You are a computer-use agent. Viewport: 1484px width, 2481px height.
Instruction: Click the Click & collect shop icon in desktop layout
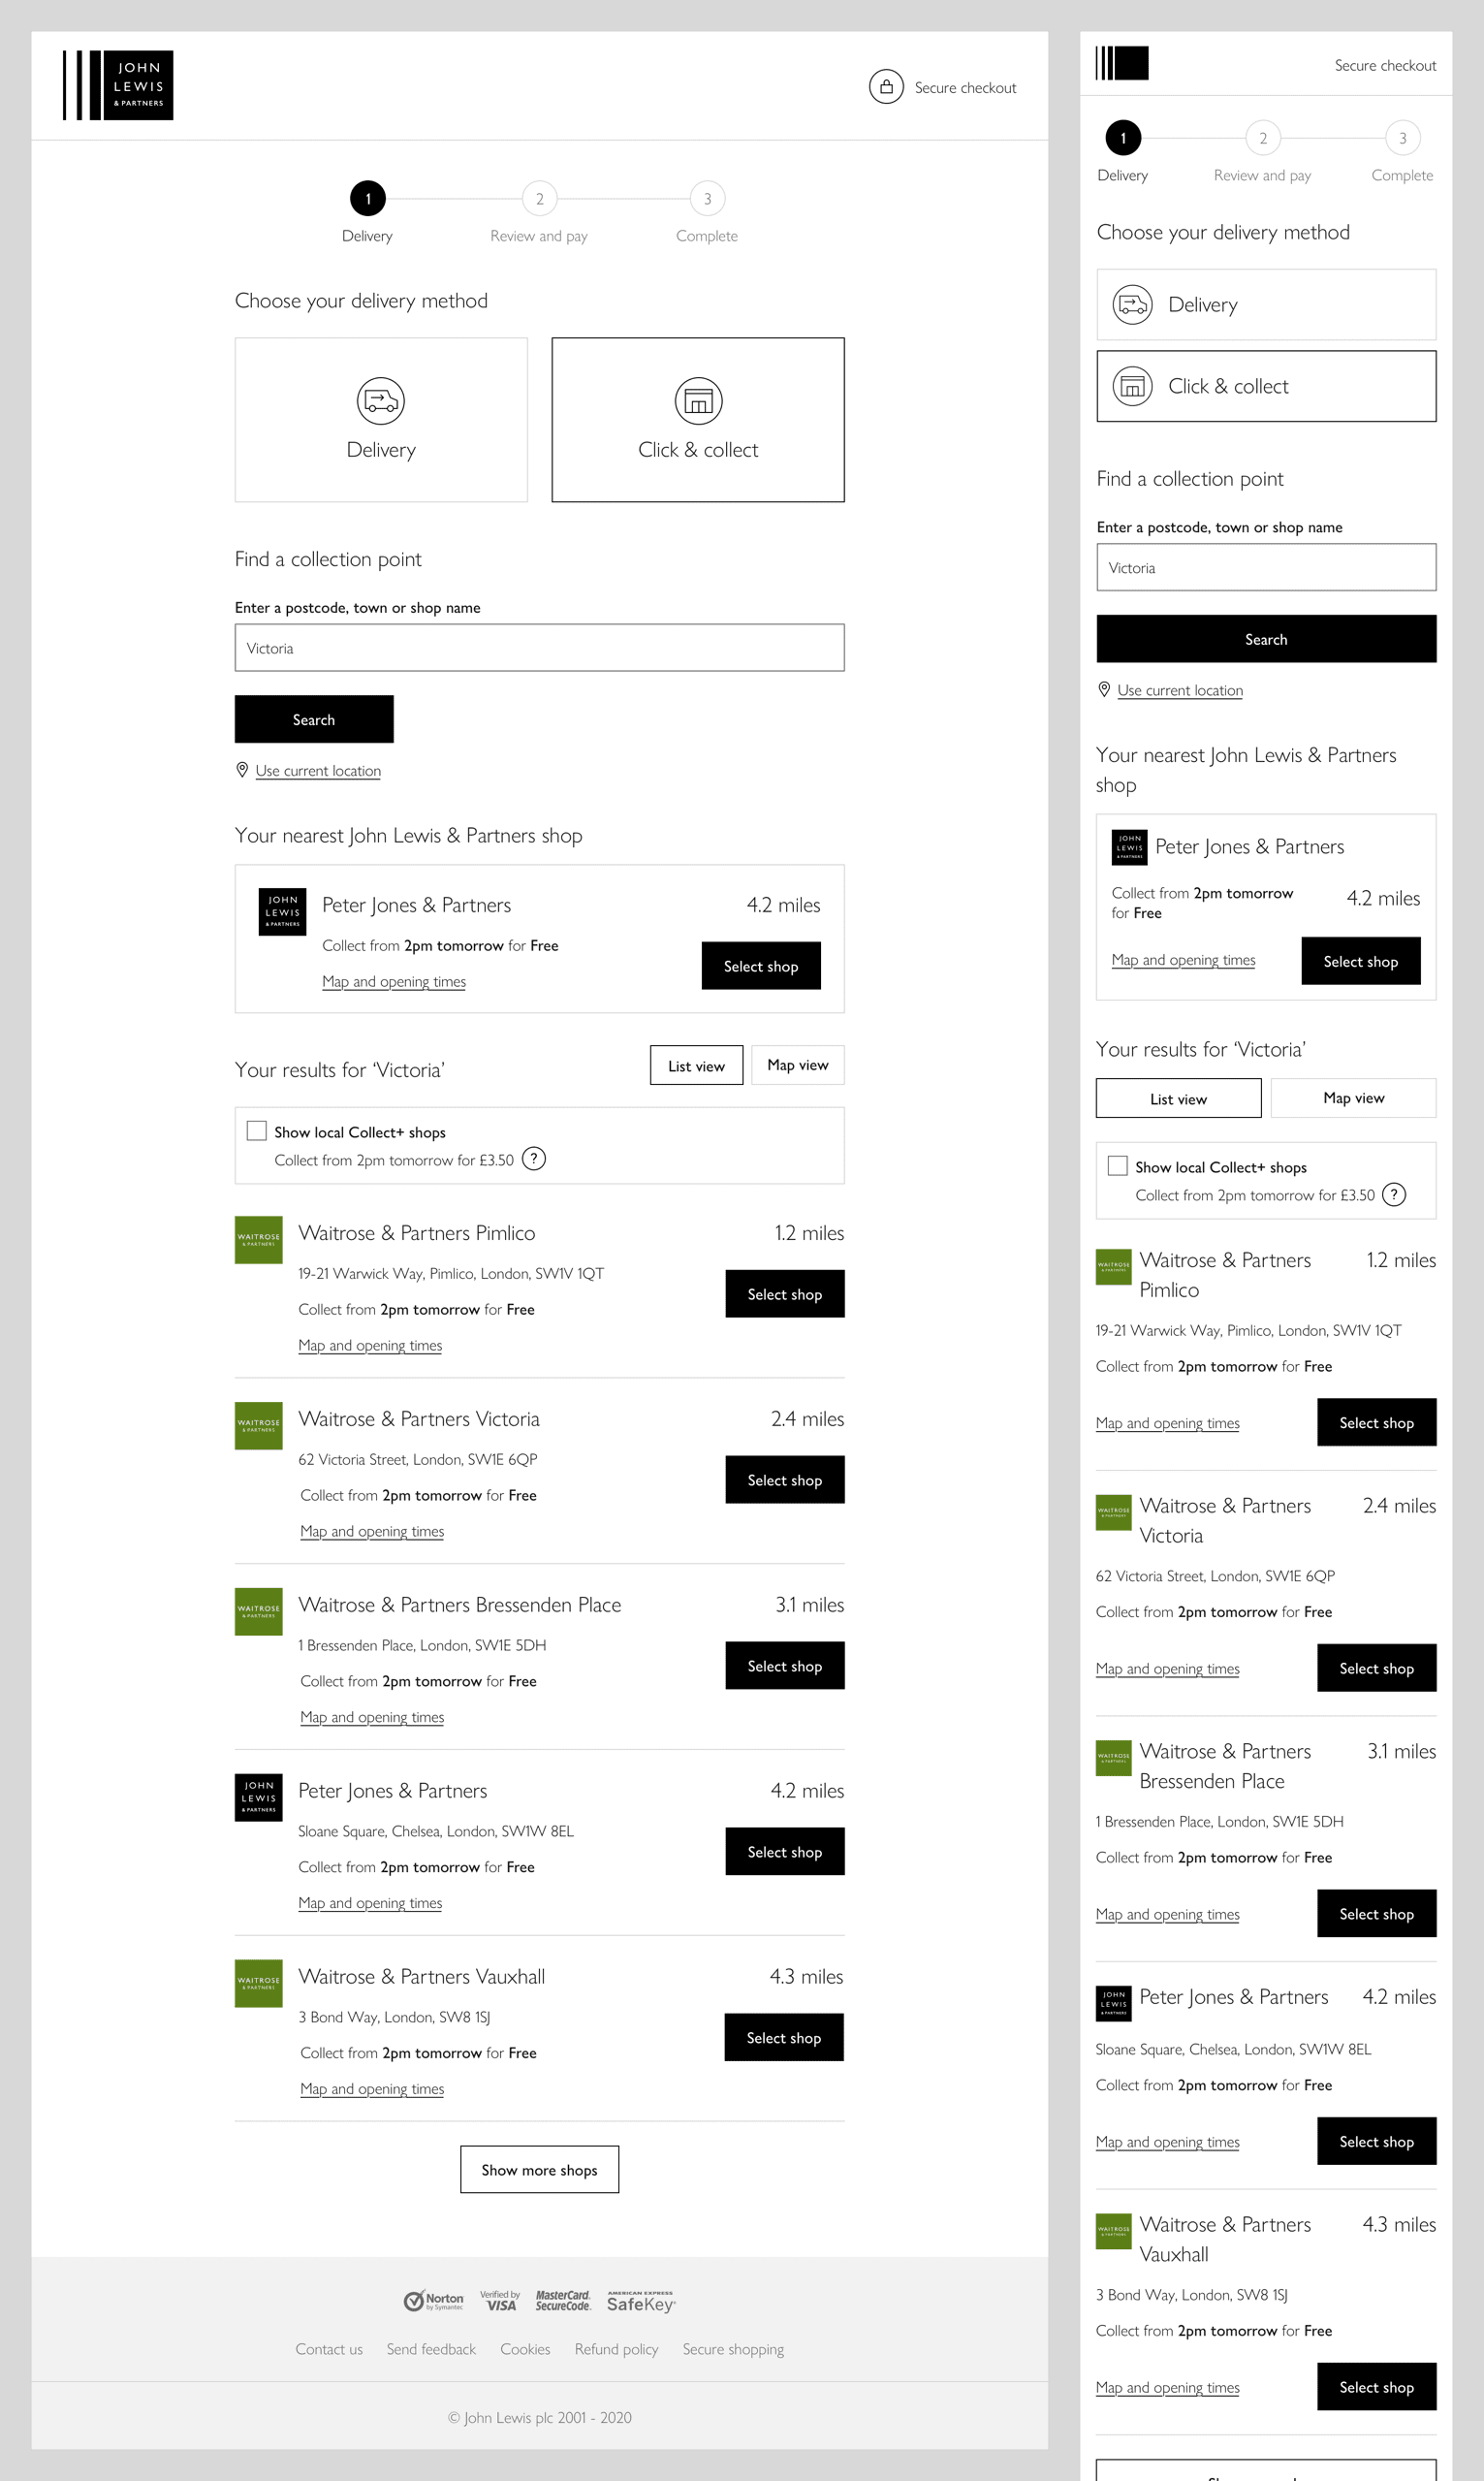pyautogui.click(x=698, y=401)
